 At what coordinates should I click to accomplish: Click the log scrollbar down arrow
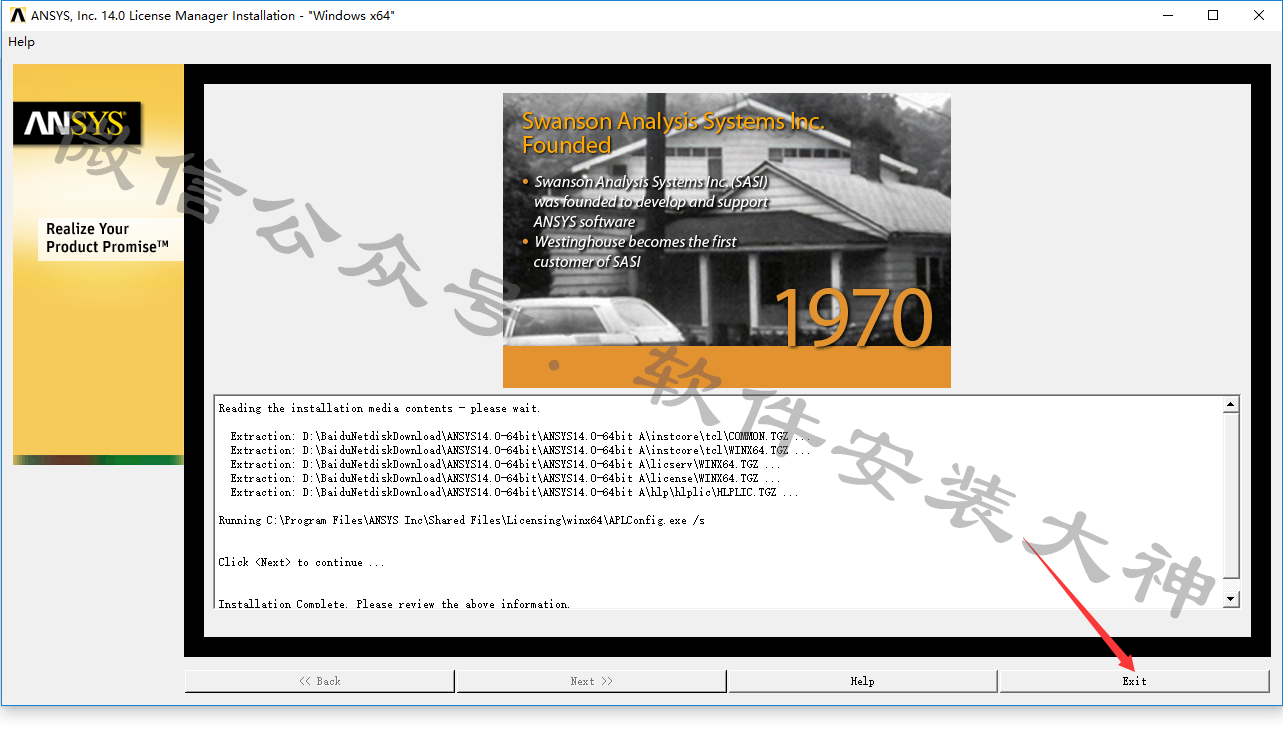(x=1231, y=599)
